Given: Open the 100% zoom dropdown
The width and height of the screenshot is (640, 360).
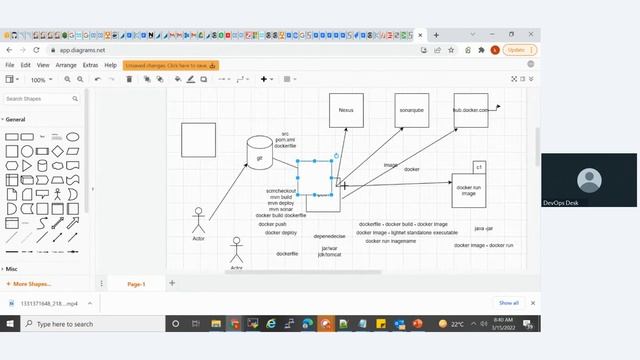Looking at the screenshot, I should click(41, 80).
